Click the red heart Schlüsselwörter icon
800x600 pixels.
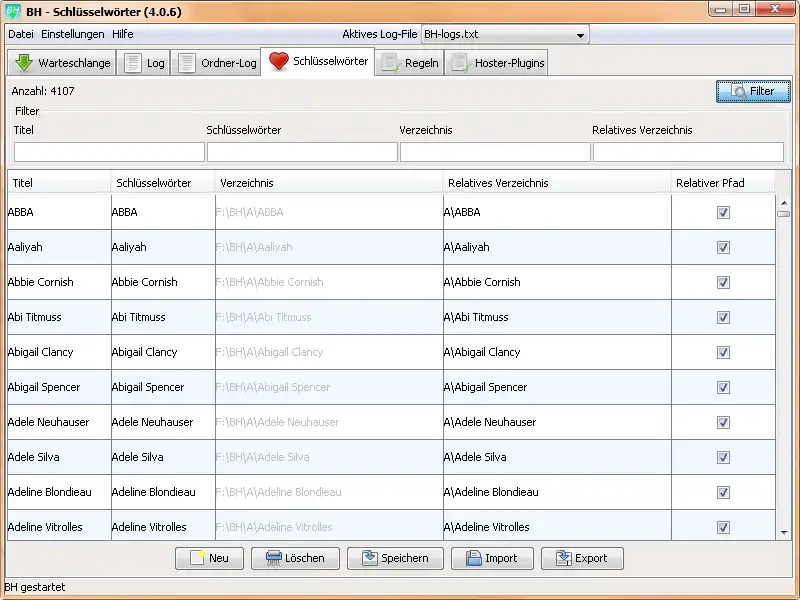click(279, 61)
